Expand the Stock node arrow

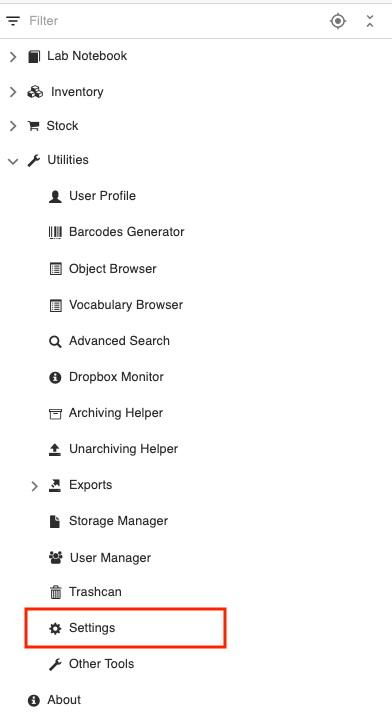[13, 126]
